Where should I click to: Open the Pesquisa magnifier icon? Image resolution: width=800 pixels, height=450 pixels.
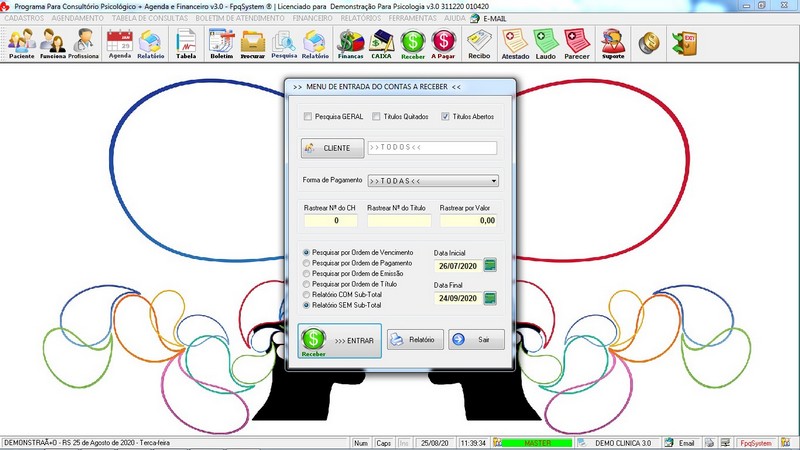[284, 44]
